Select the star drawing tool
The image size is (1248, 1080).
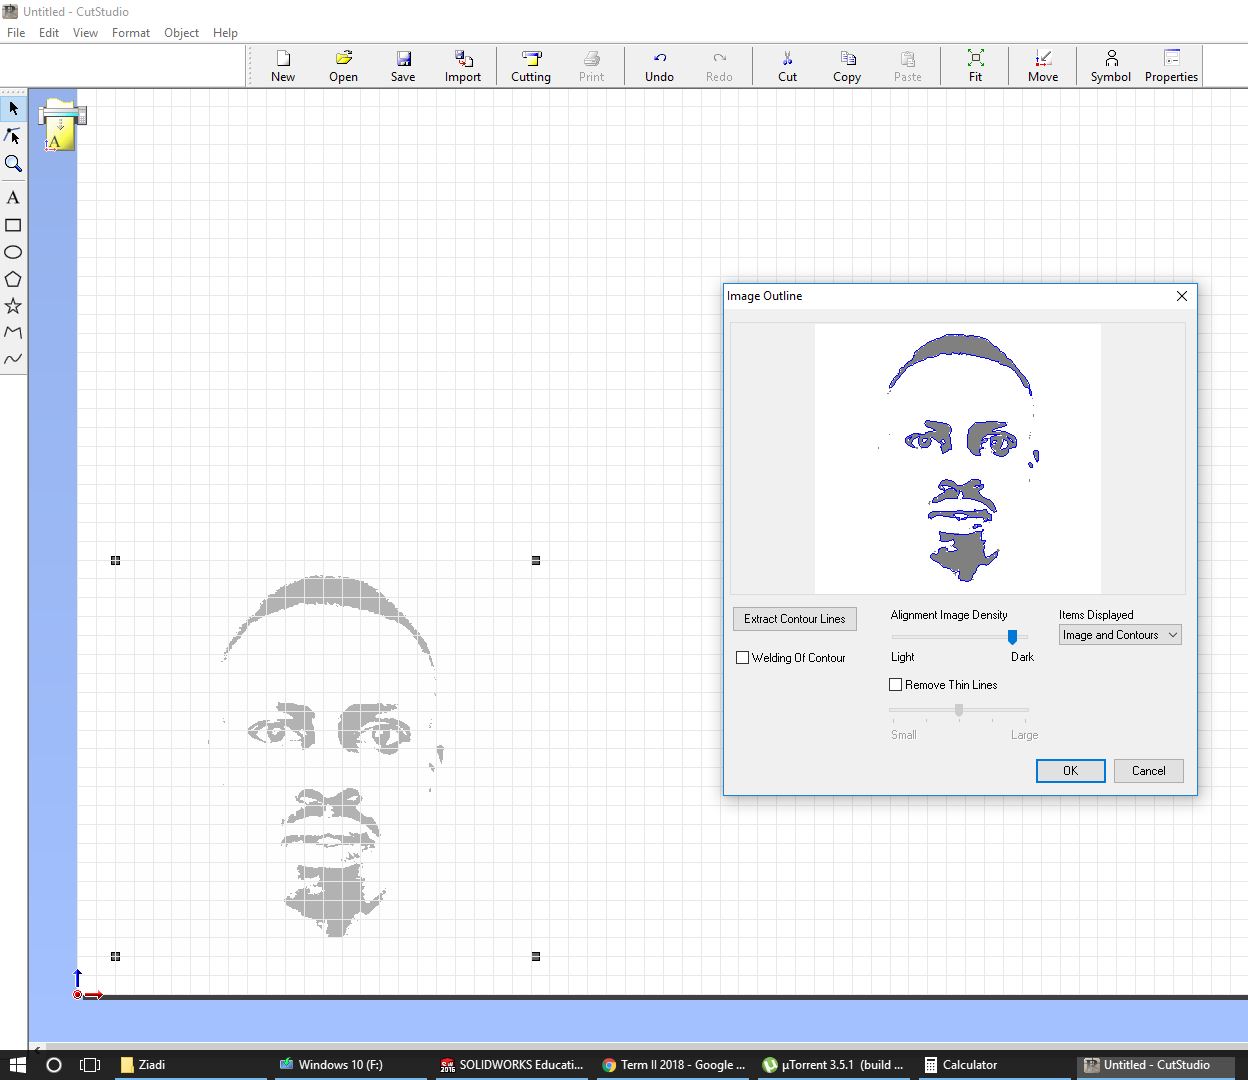coord(13,306)
